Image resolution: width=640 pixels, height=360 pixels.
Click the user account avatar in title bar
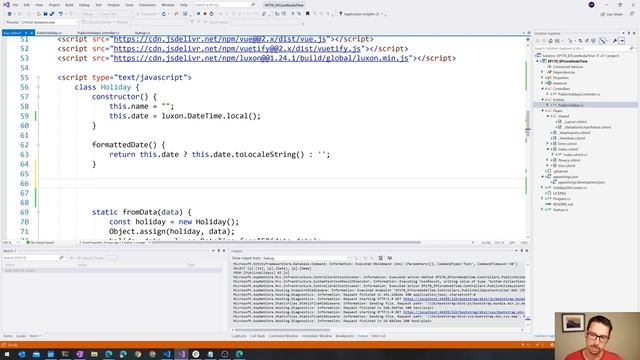[591, 5]
